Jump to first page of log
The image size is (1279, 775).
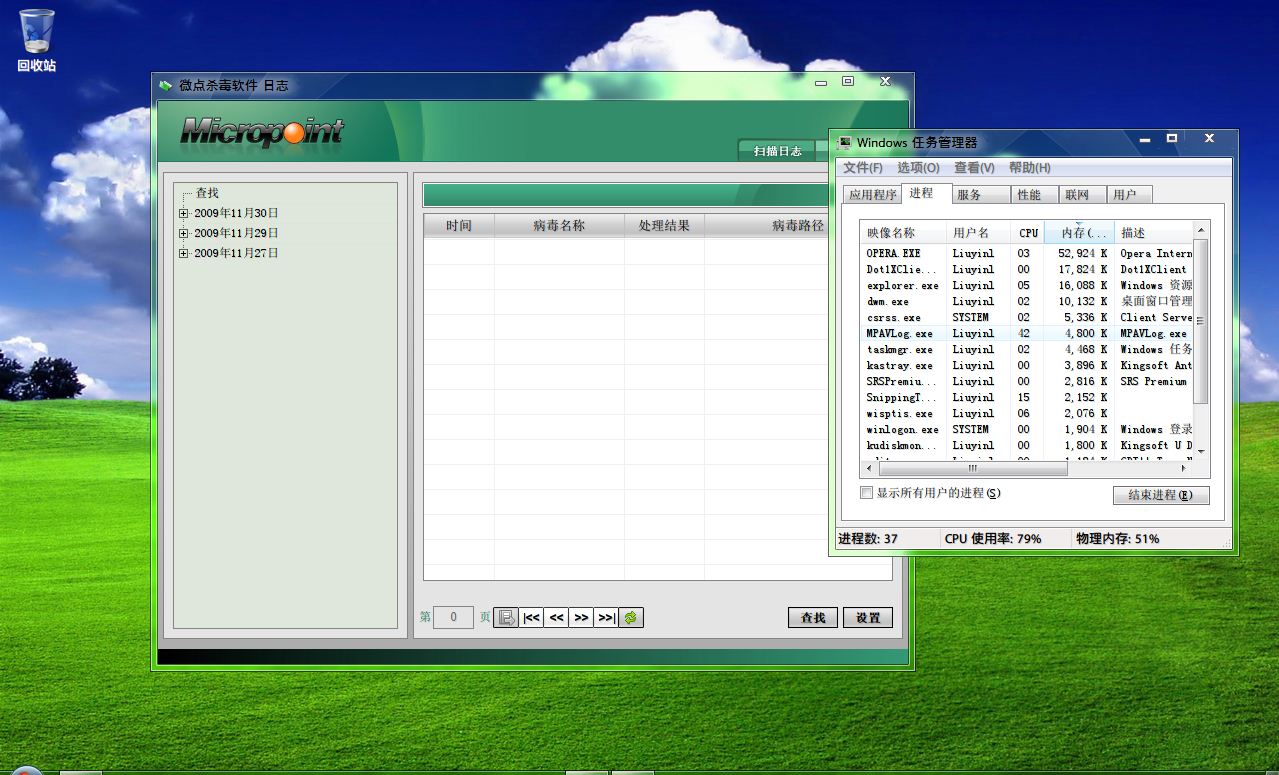(532, 618)
